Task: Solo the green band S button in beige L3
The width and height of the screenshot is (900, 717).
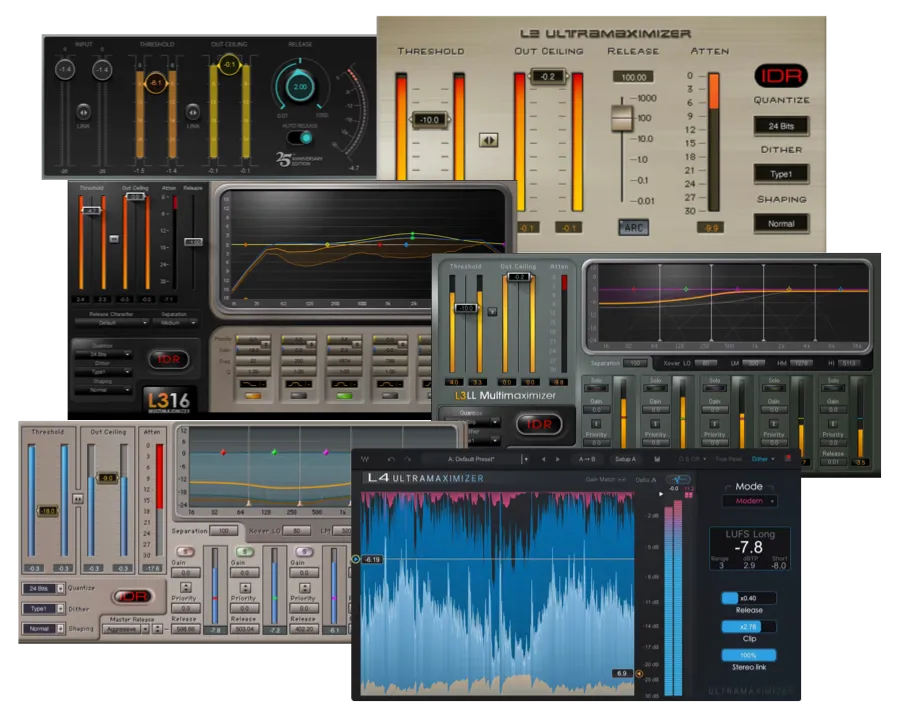Action: [x=245, y=552]
